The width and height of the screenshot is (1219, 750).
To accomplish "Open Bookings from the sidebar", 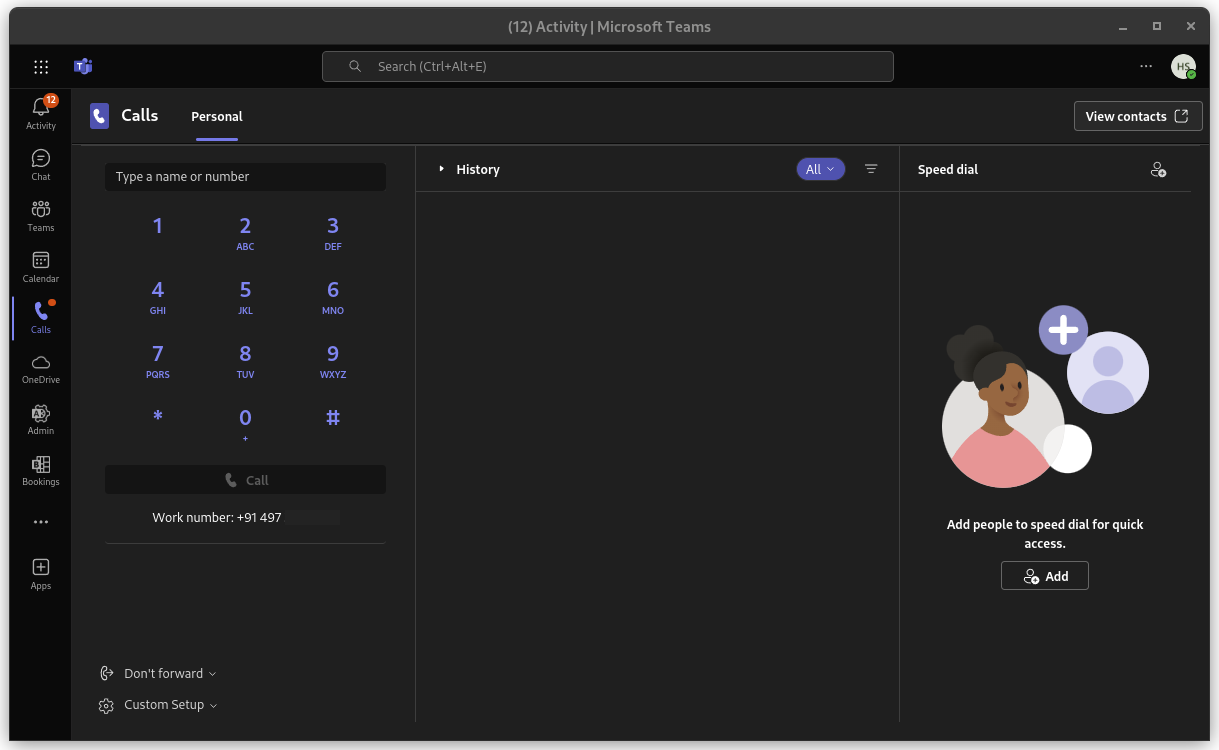I will (41, 471).
